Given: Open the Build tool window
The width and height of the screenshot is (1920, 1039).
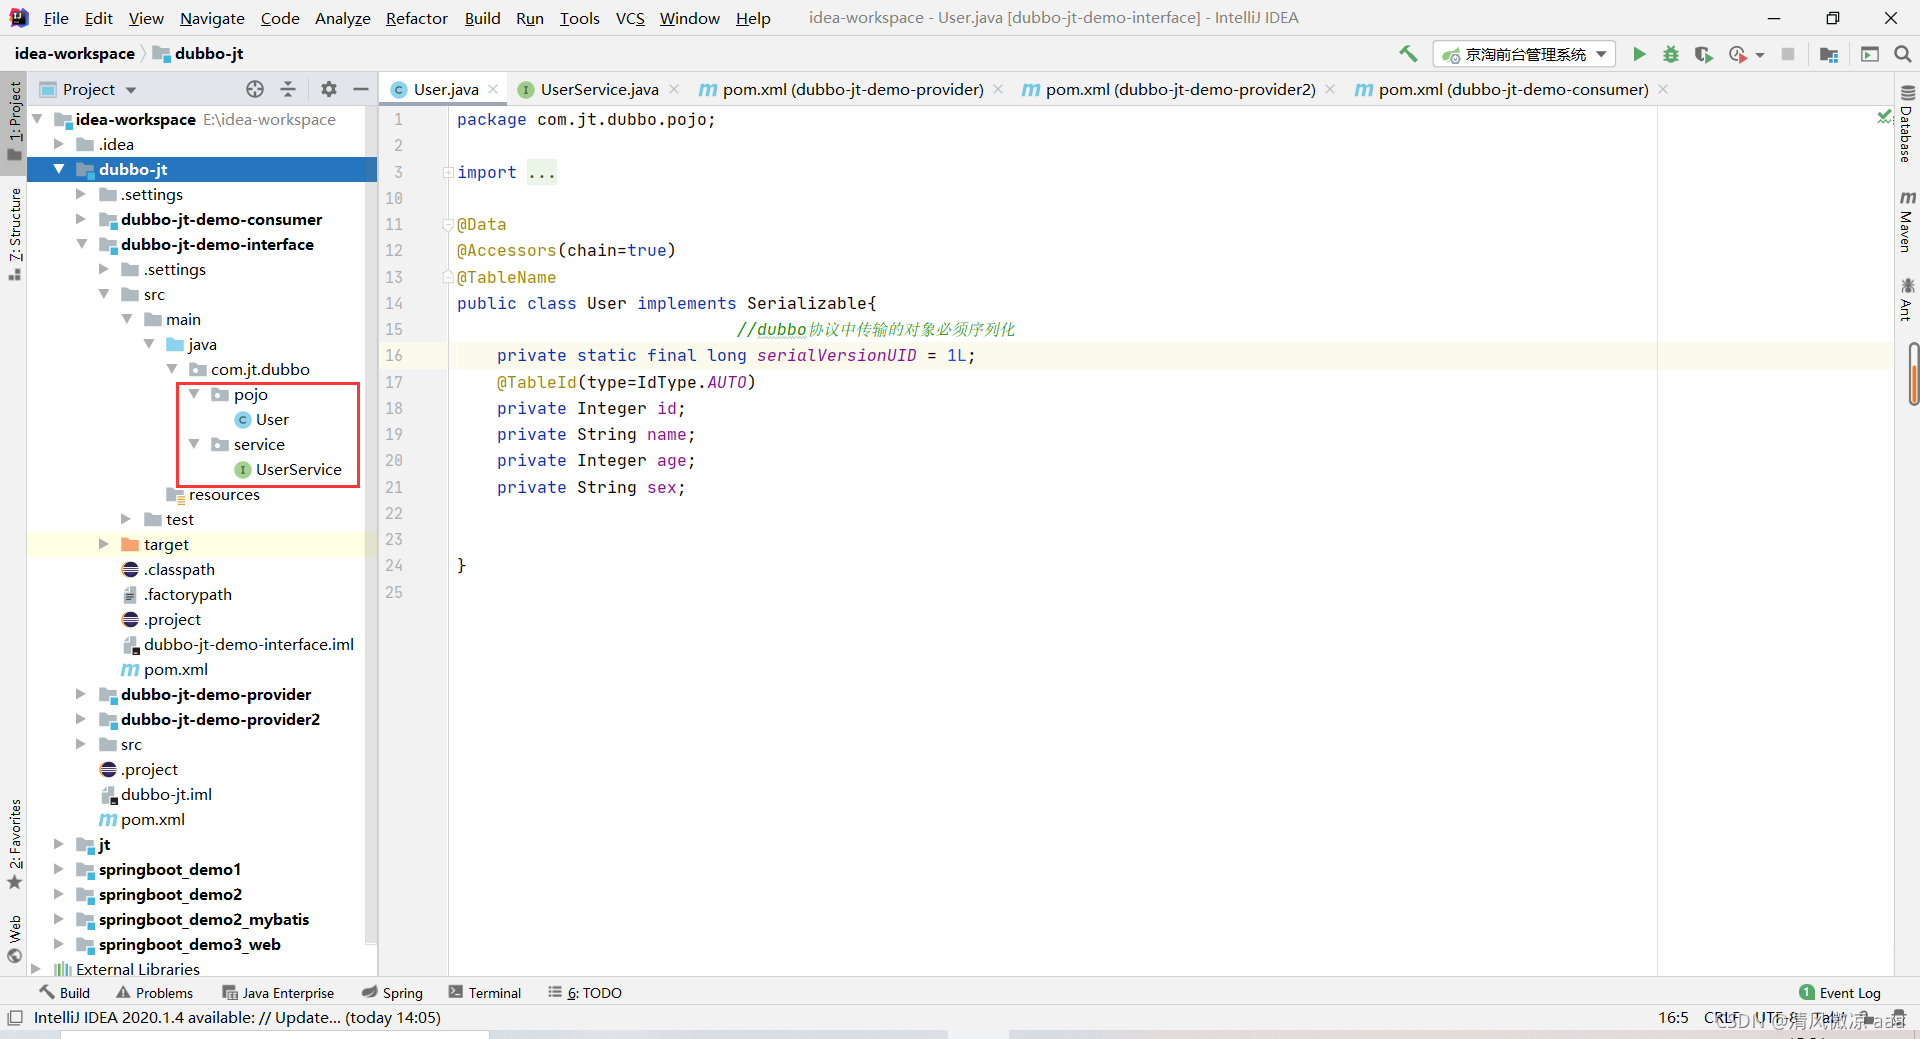Looking at the screenshot, I should 64,993.
